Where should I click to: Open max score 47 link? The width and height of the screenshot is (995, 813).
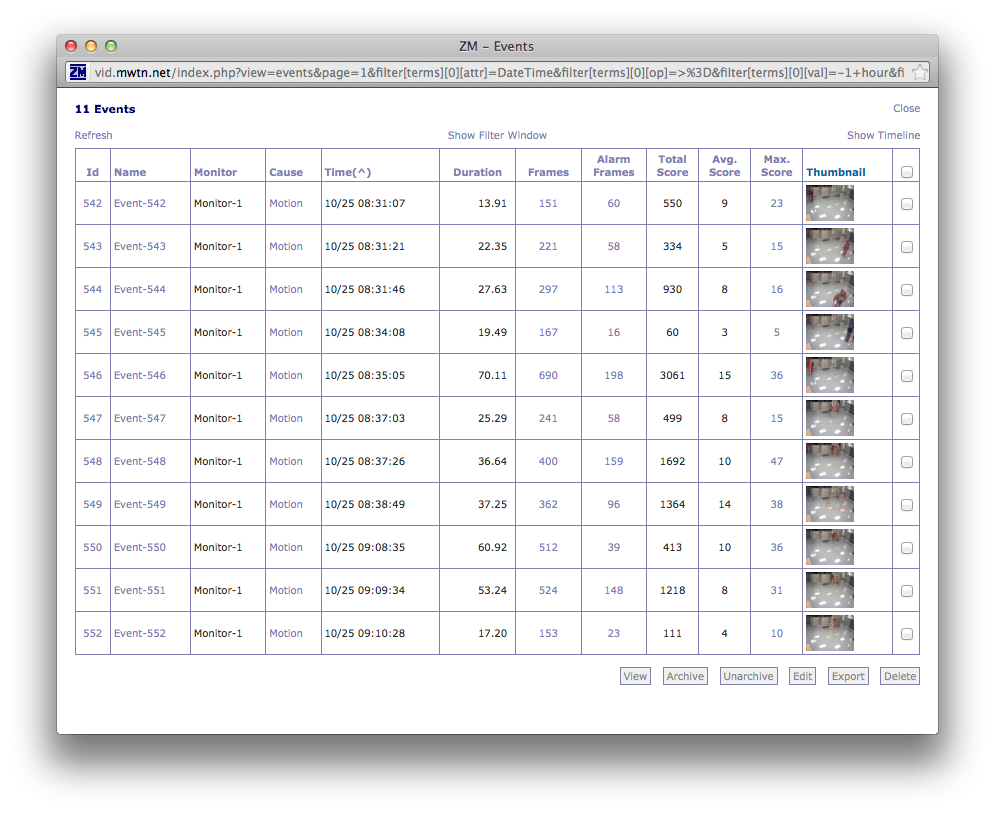[777, 461]
